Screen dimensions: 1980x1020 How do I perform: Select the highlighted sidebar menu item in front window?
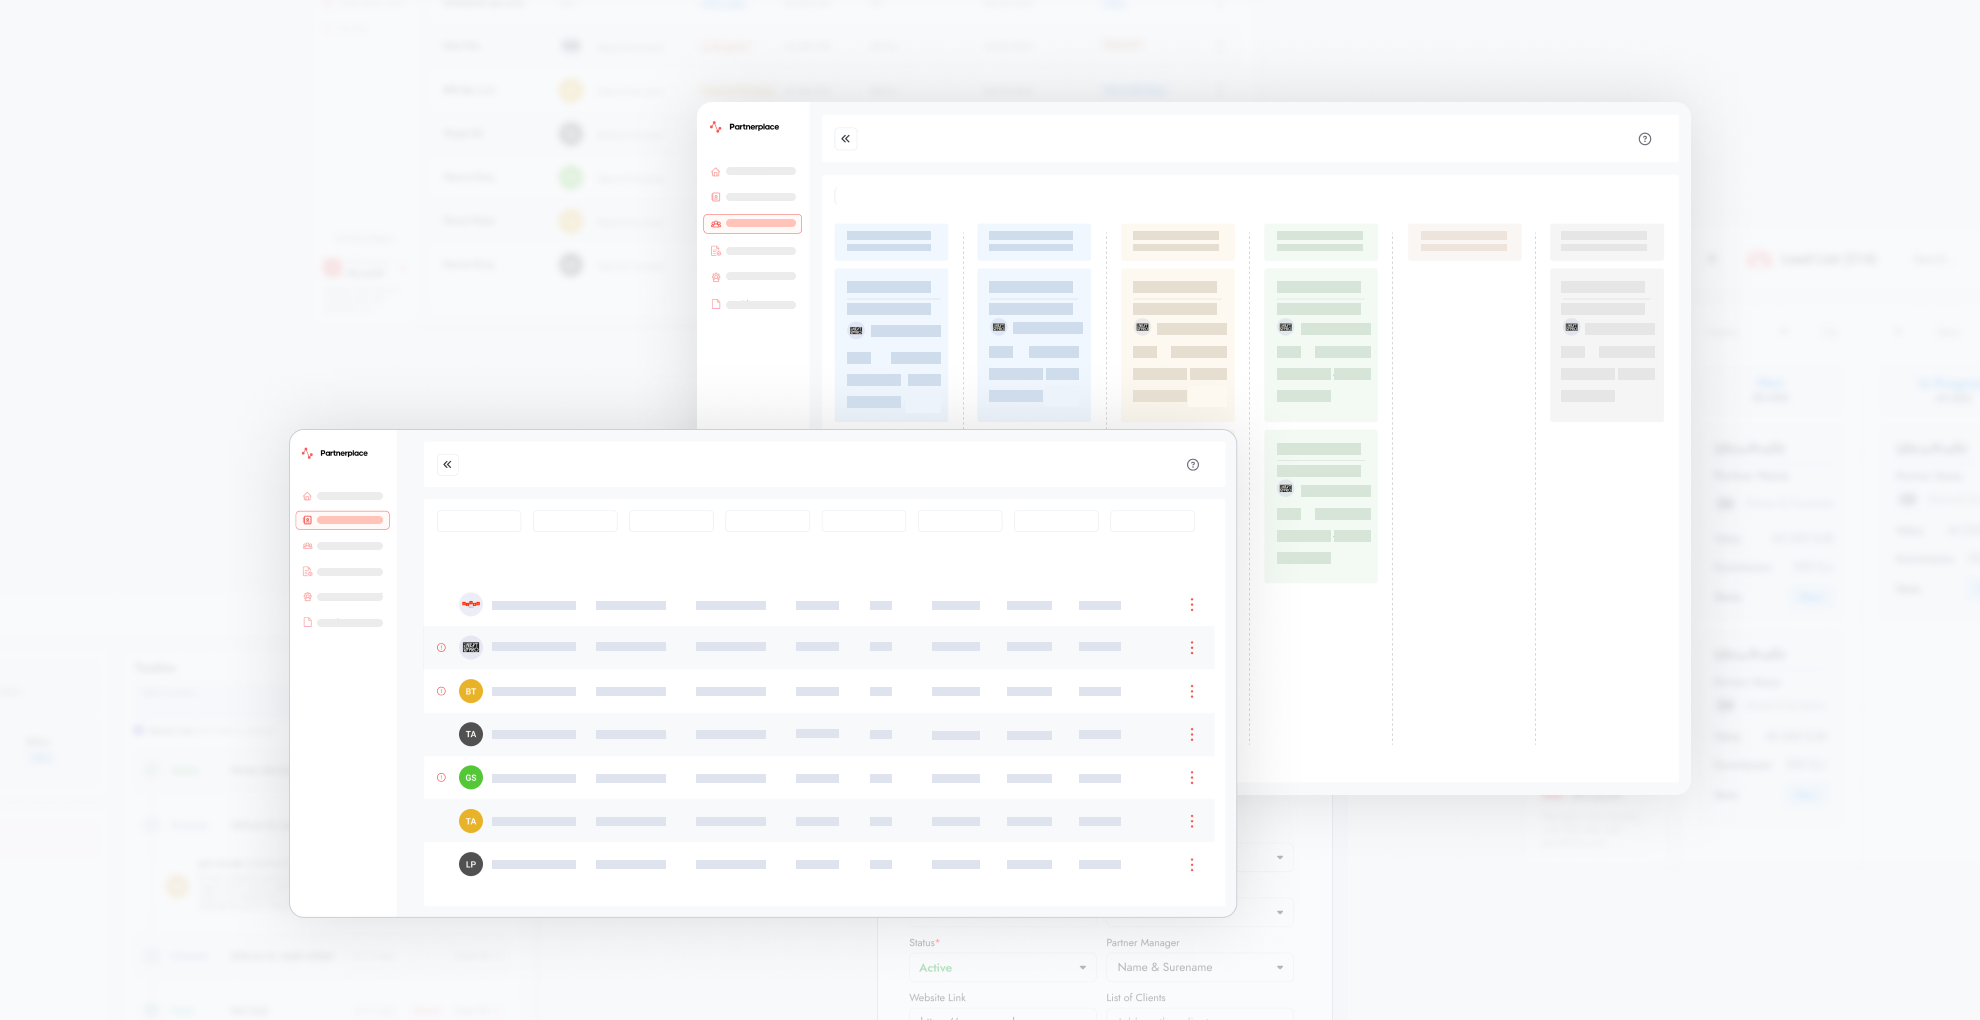342,520
